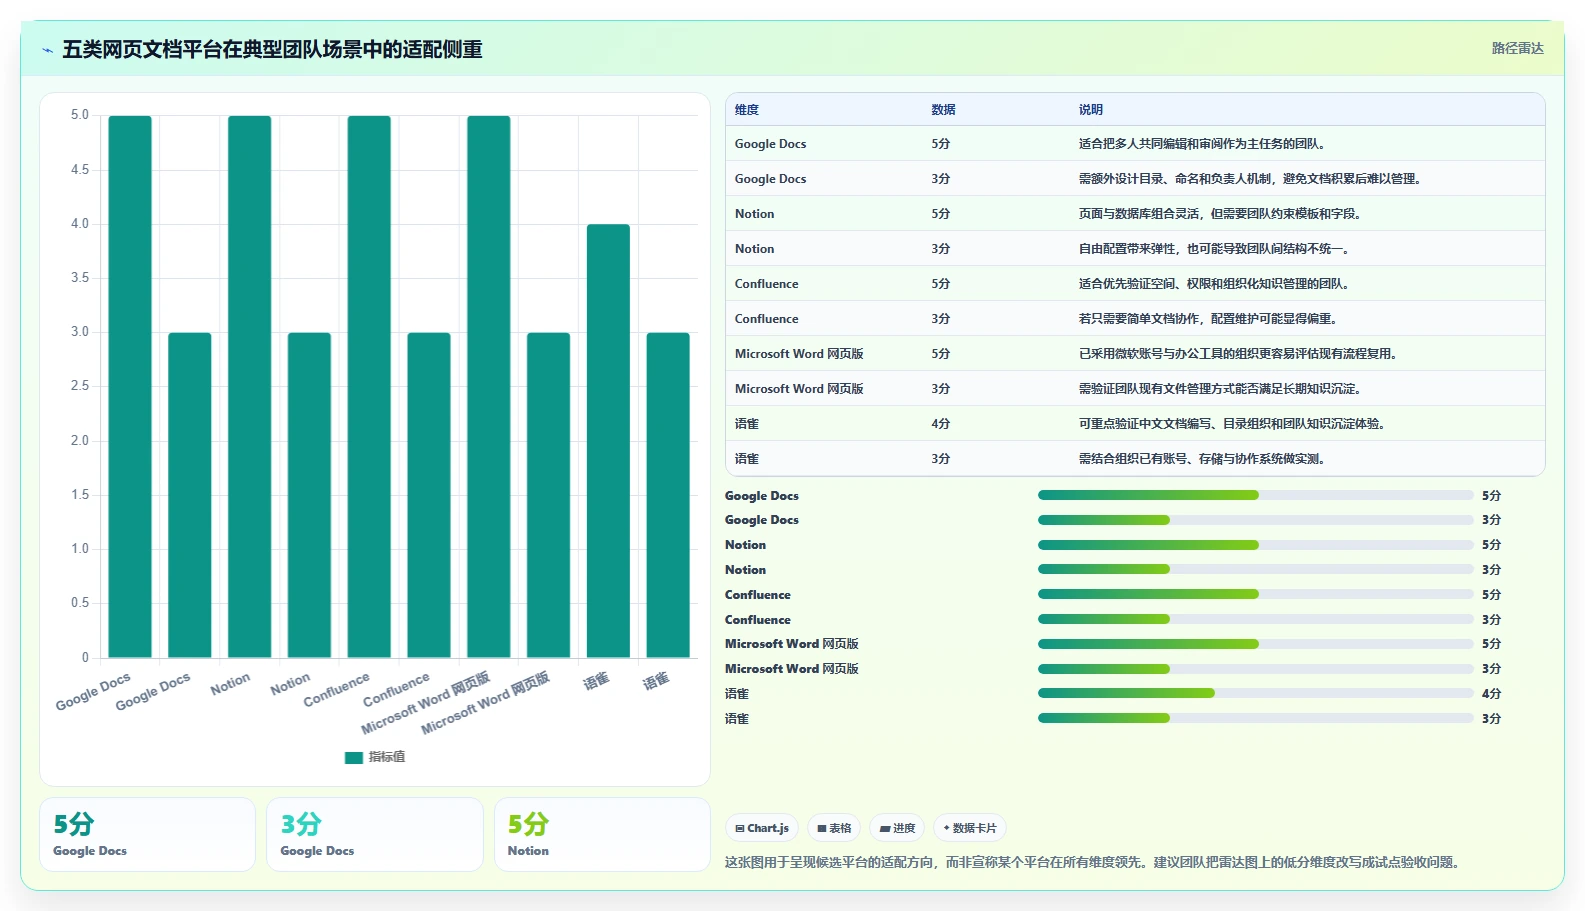The image size is (1585, 911).
Task: Click the lightning icon beside the title
Action: pyautogui.click(x=47, y=50)
